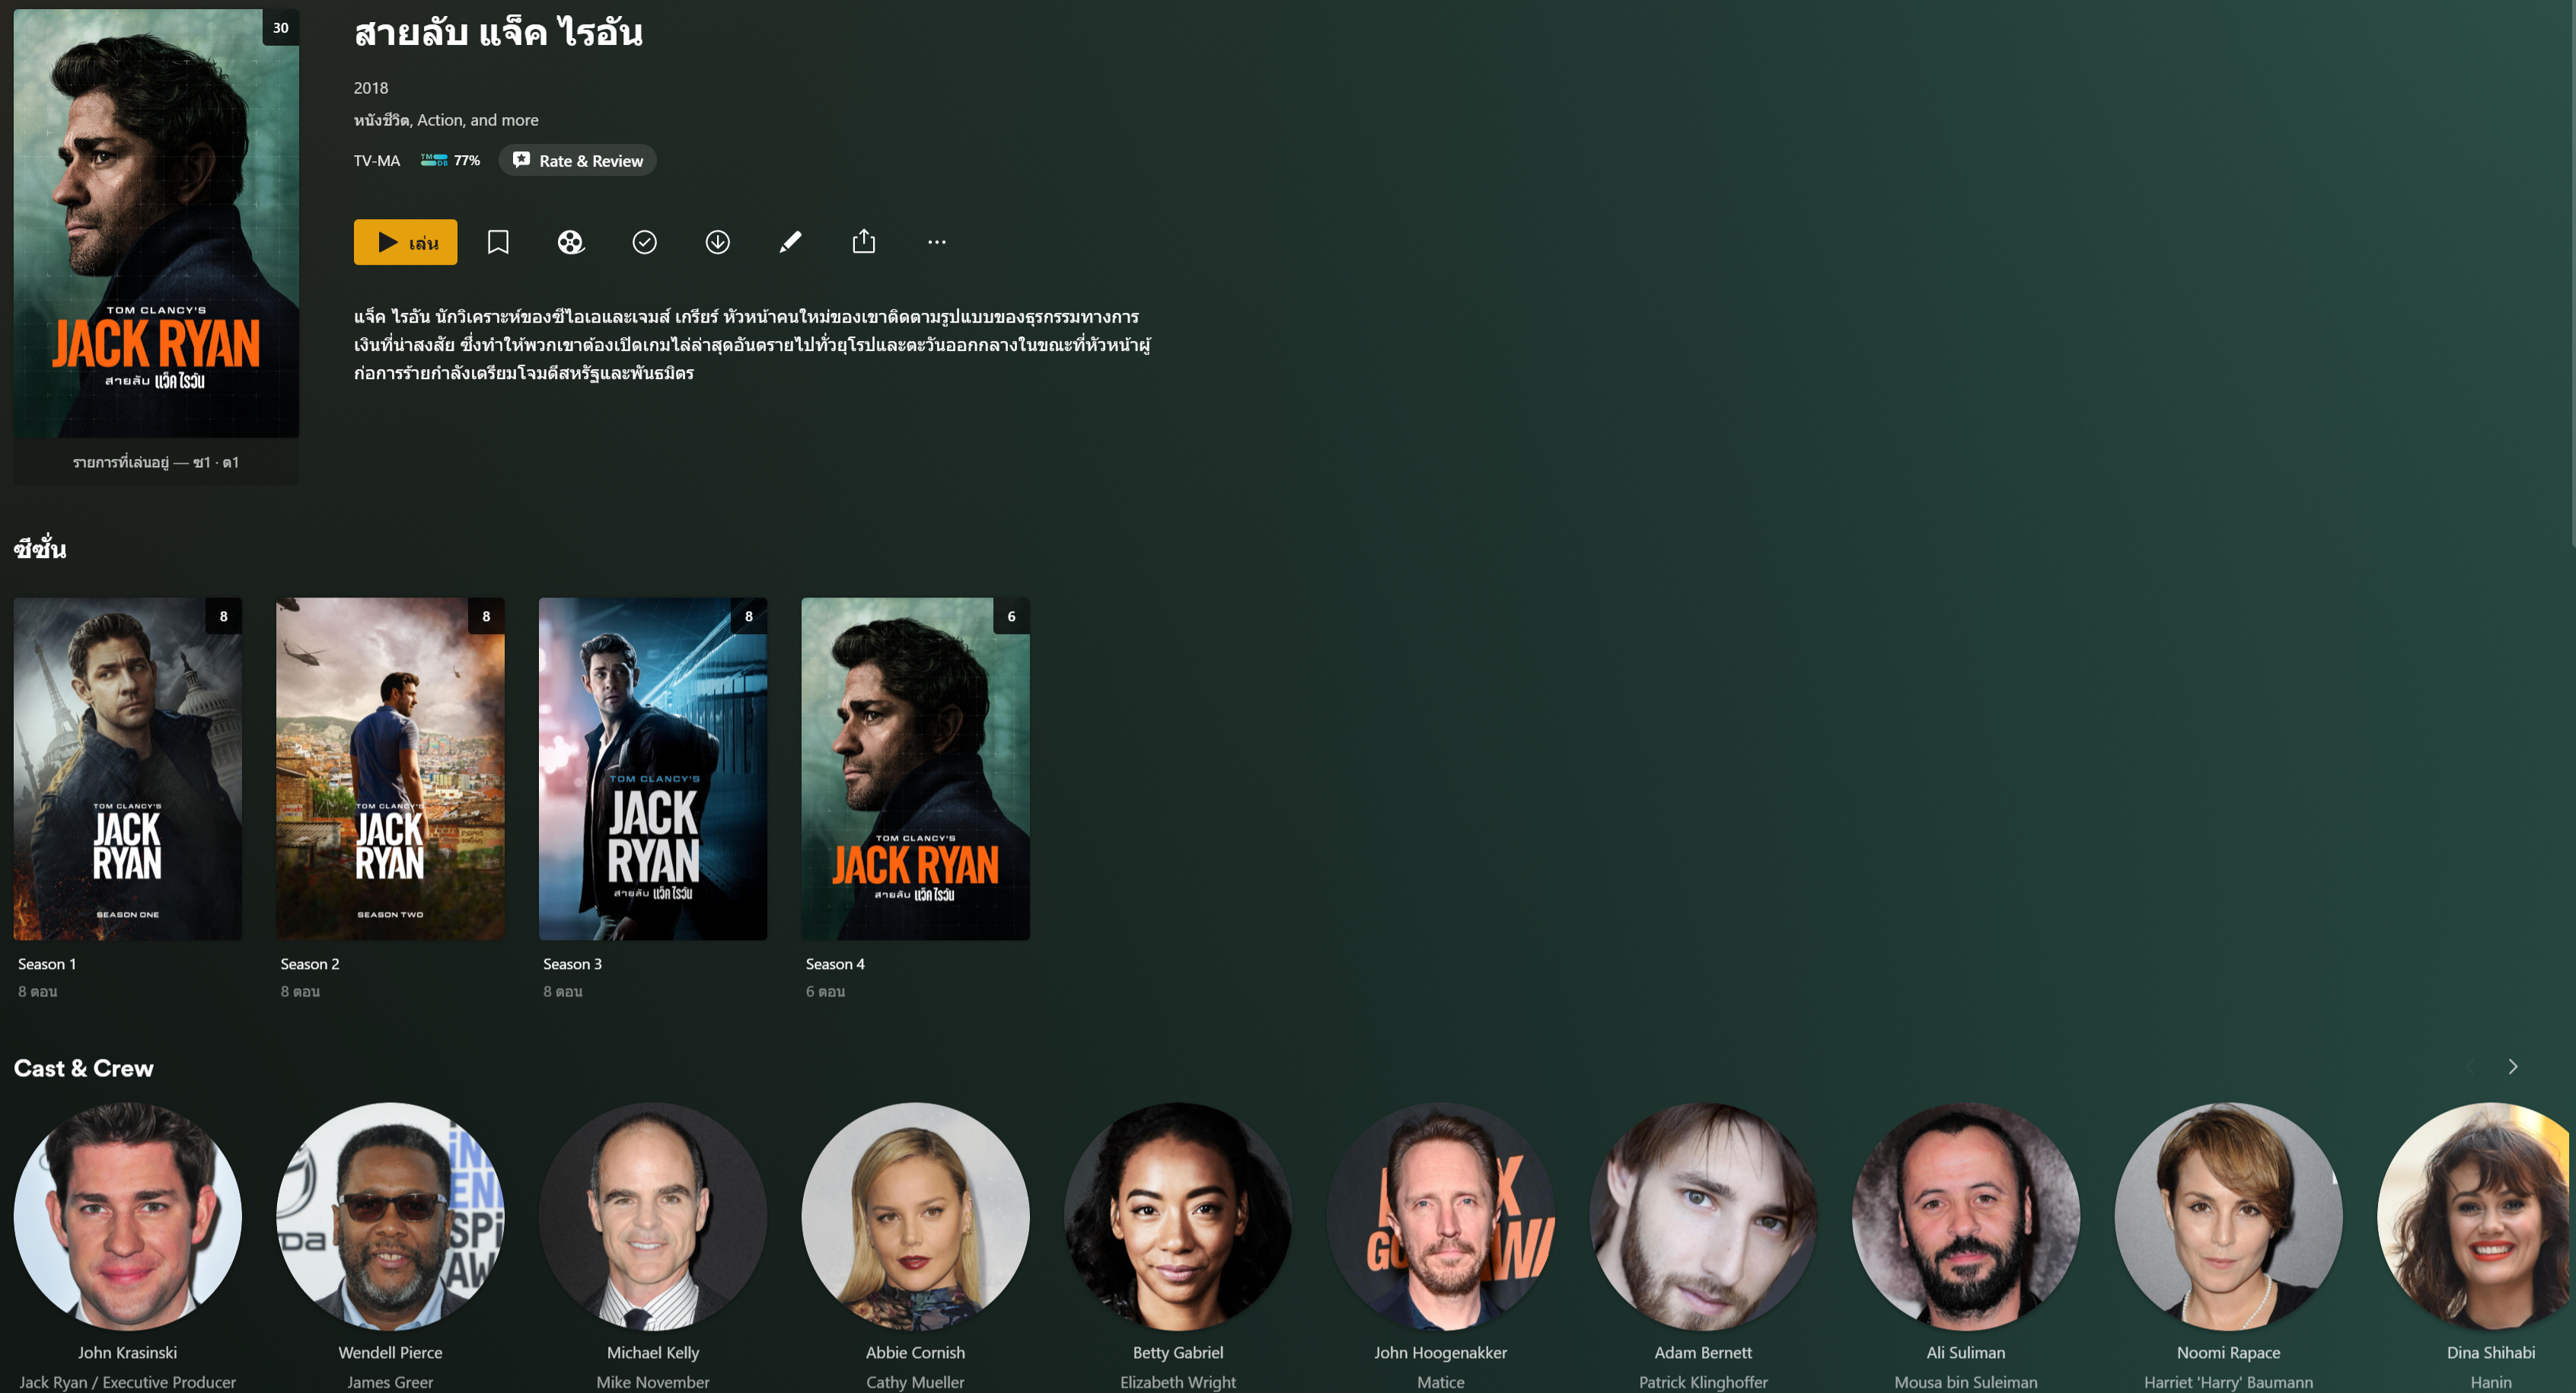This screenshot has height=1393, width=2576.
Task: Toggle the mark as watched checkmark
Action: [x=644, y=242]
